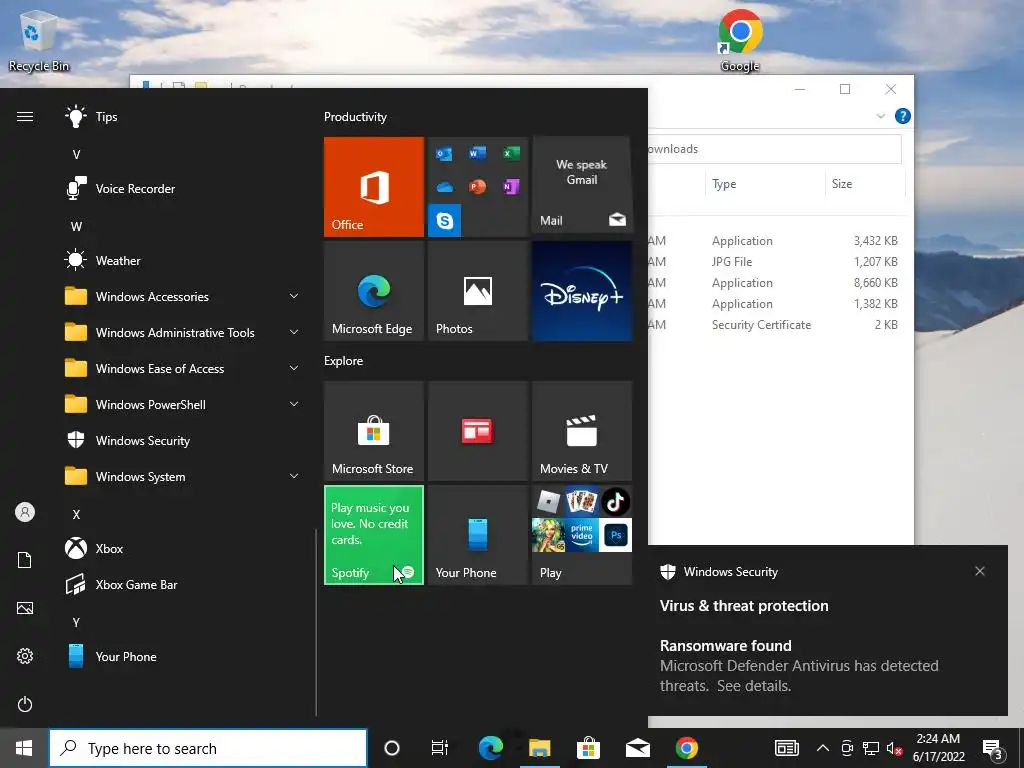The height and width of the screenshot is (768, 1024).
Task: Expand Windows System folder
Action: 183,477
